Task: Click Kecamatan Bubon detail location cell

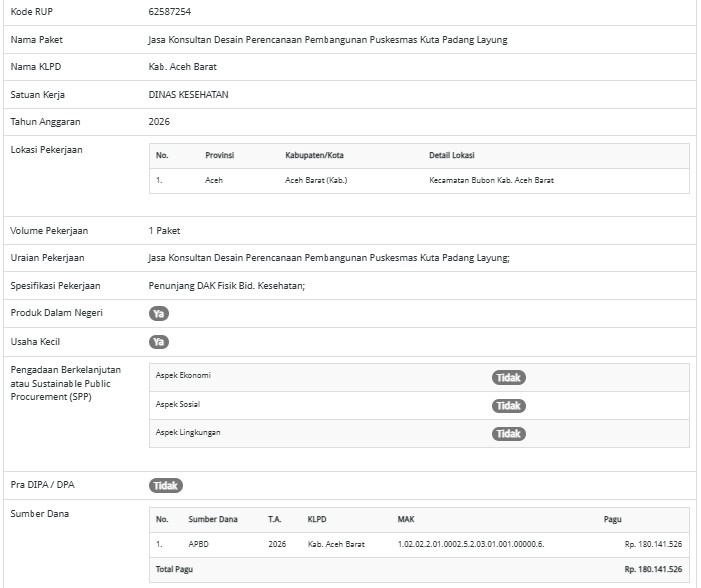Action: pyautogui.click(x=491, y=180)
